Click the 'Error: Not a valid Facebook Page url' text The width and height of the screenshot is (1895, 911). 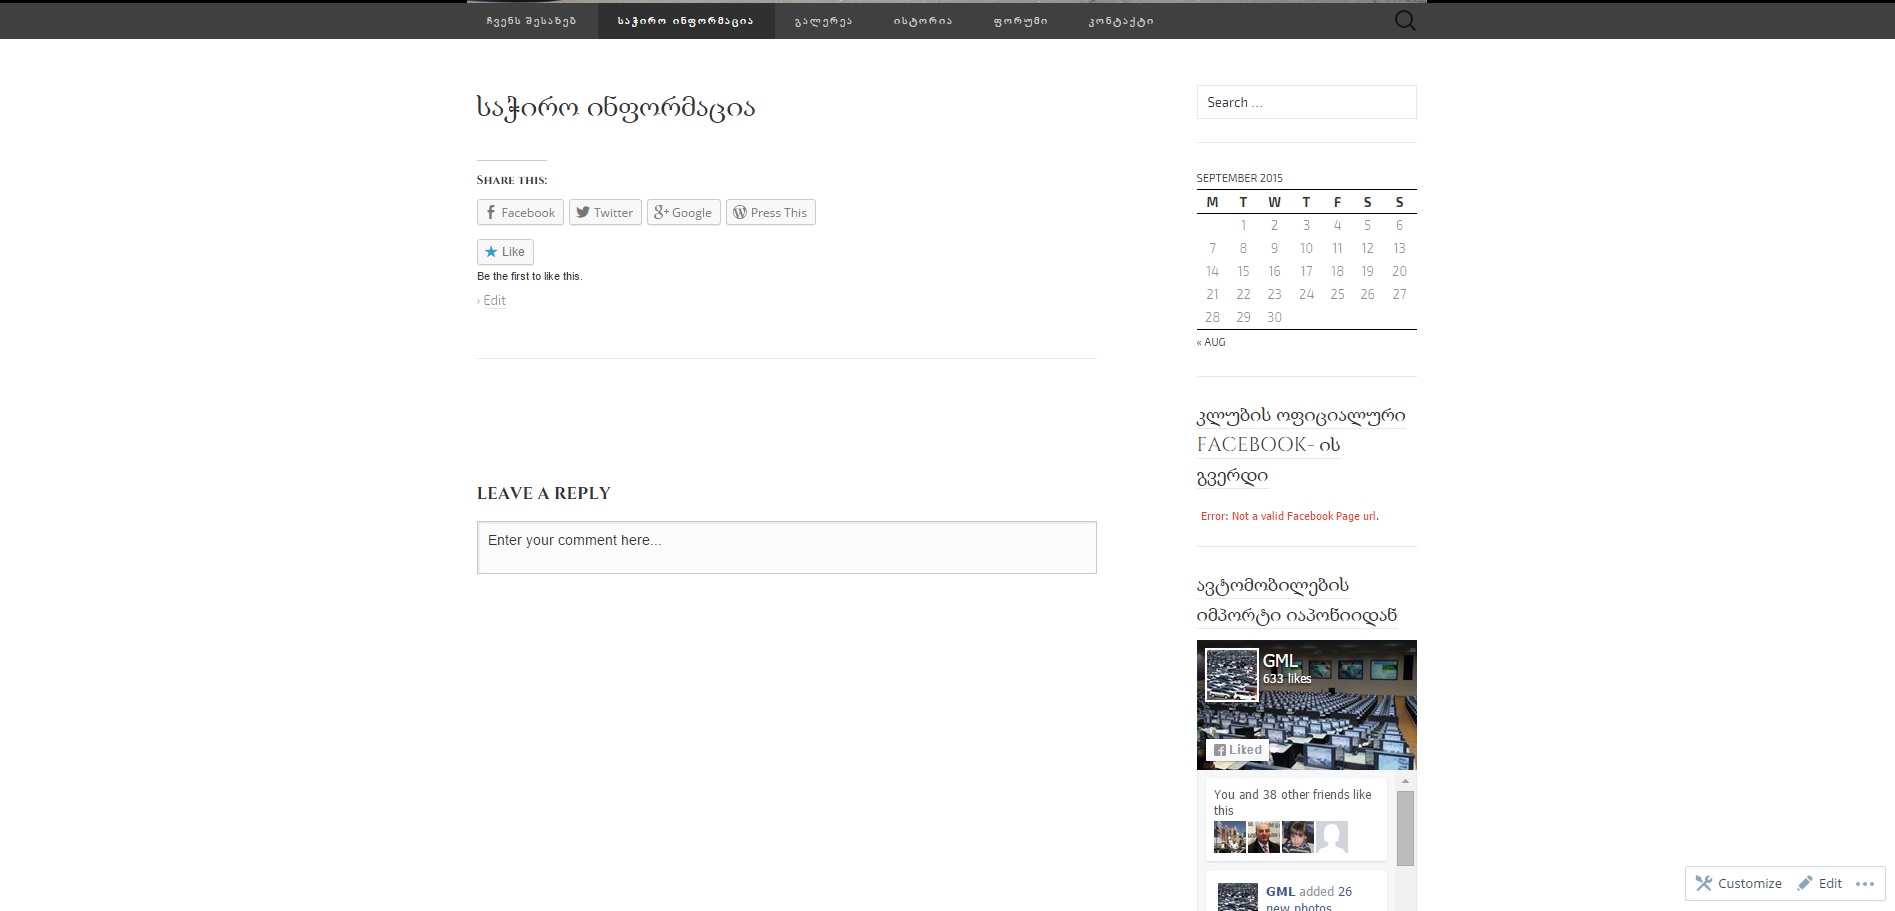click(1290, 516)
